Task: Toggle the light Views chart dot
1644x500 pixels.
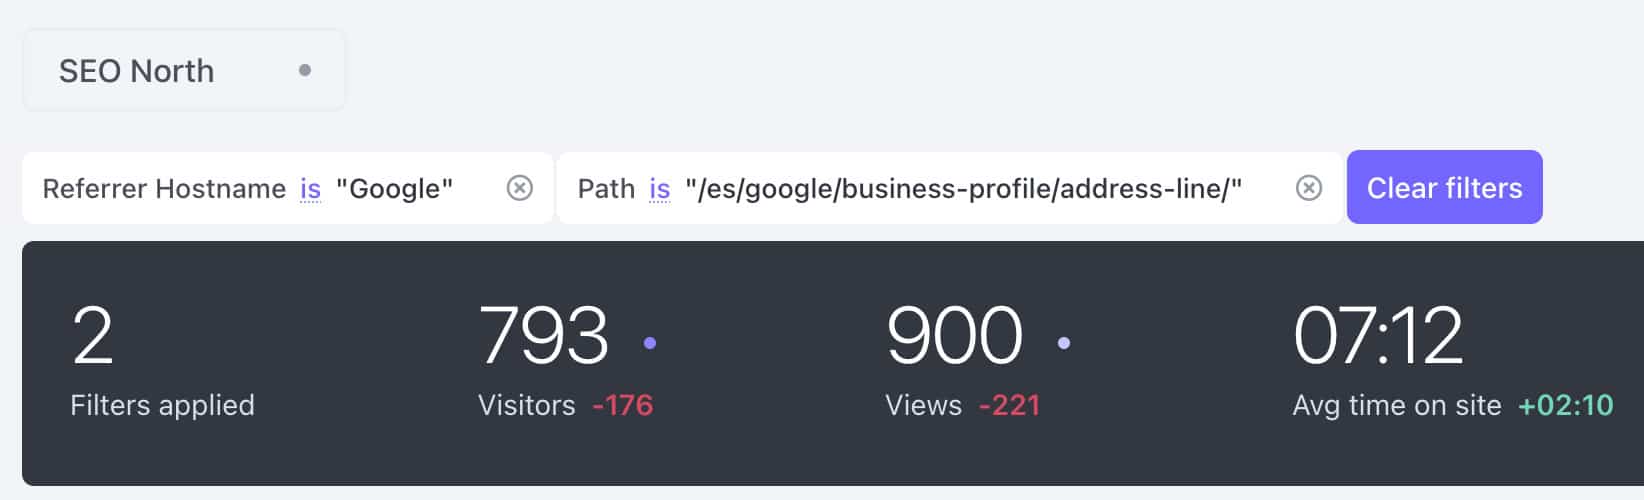Action: (1064, 343)
